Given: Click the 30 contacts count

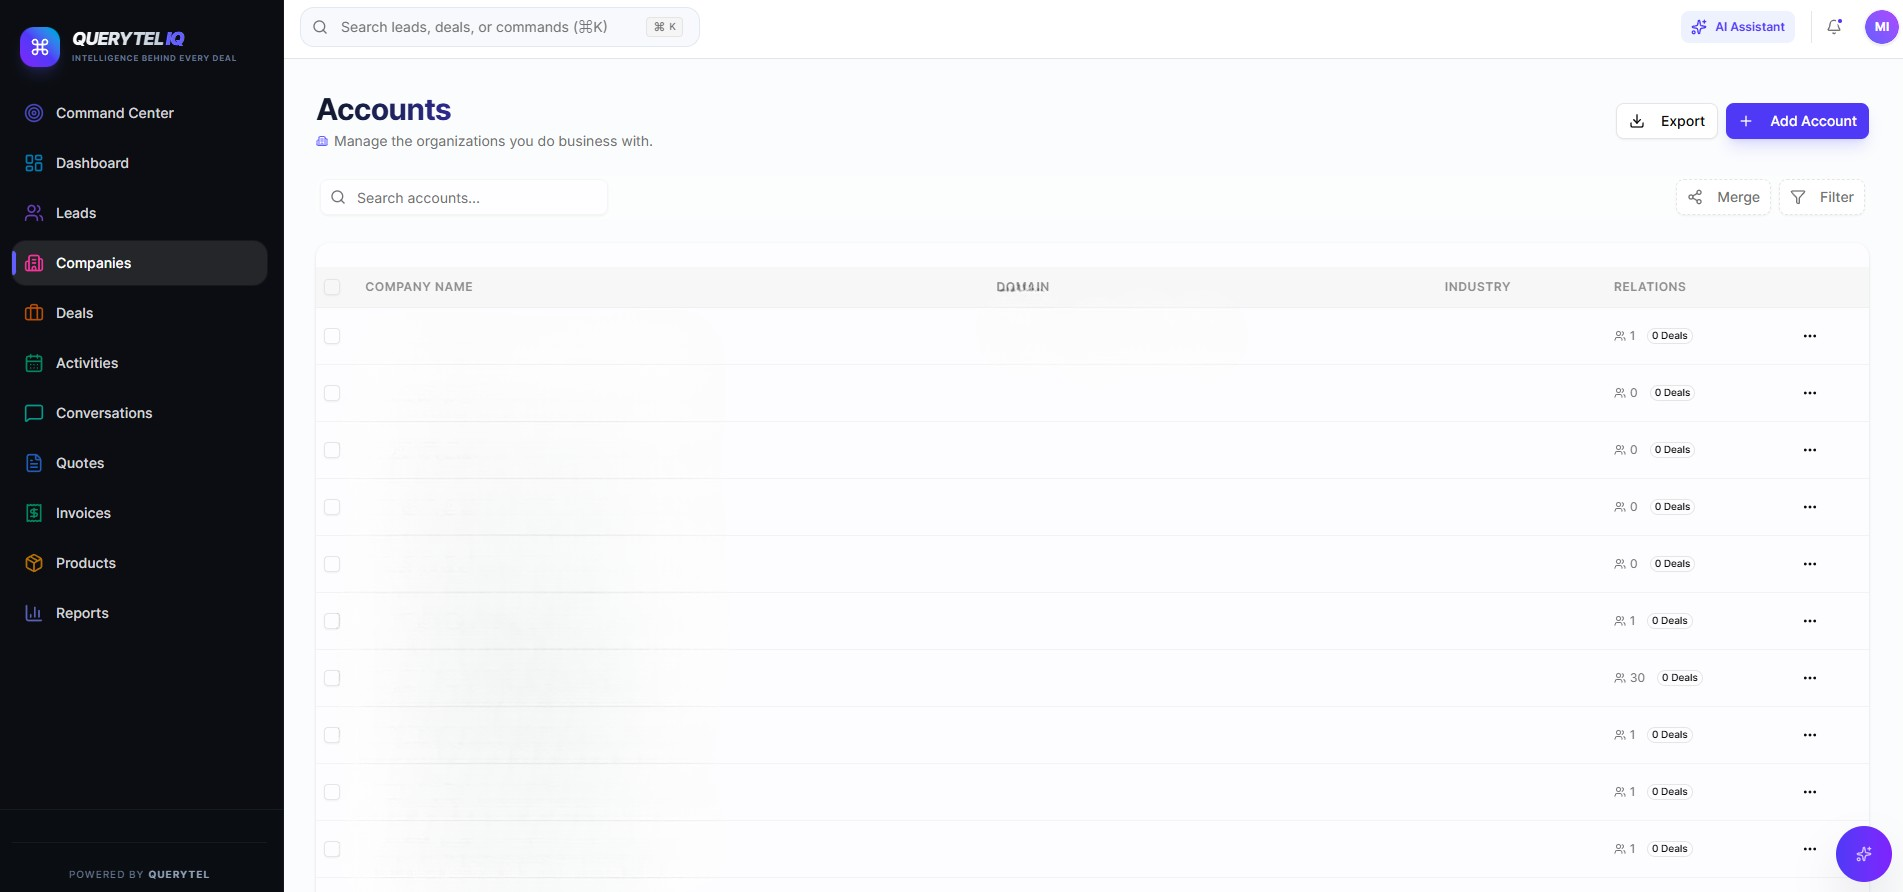Looking at the screenshot, I should [1629, 678].
